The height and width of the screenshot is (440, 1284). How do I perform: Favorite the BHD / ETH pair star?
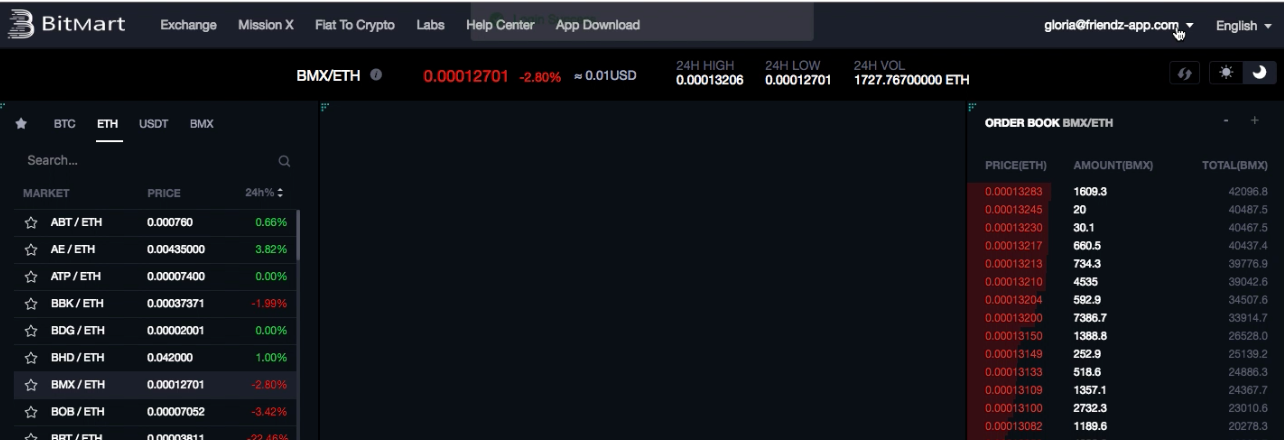30,357
